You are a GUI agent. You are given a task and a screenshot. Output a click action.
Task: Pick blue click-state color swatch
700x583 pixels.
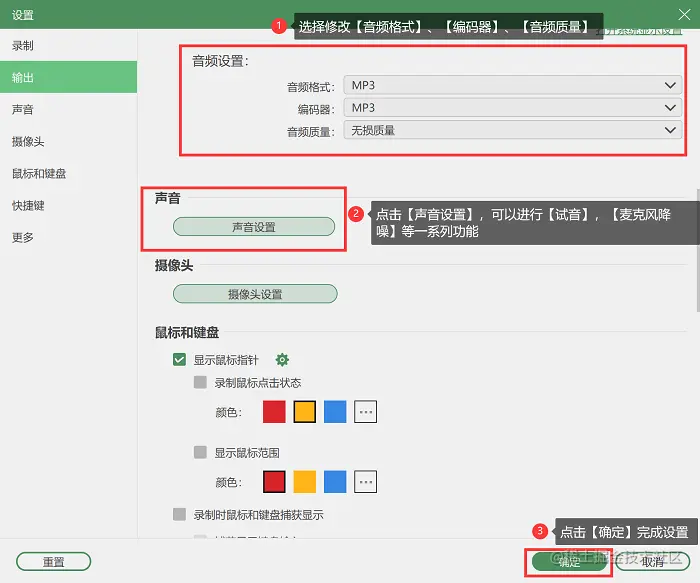click(x=335, y=412)
